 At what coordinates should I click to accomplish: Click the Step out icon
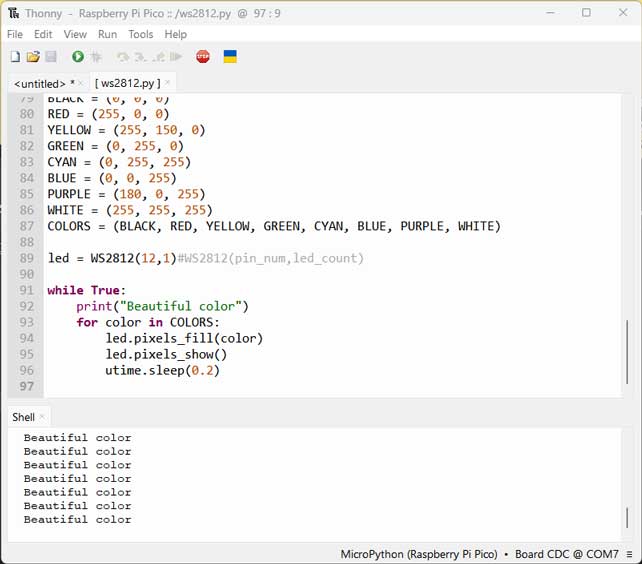[158, 57]
